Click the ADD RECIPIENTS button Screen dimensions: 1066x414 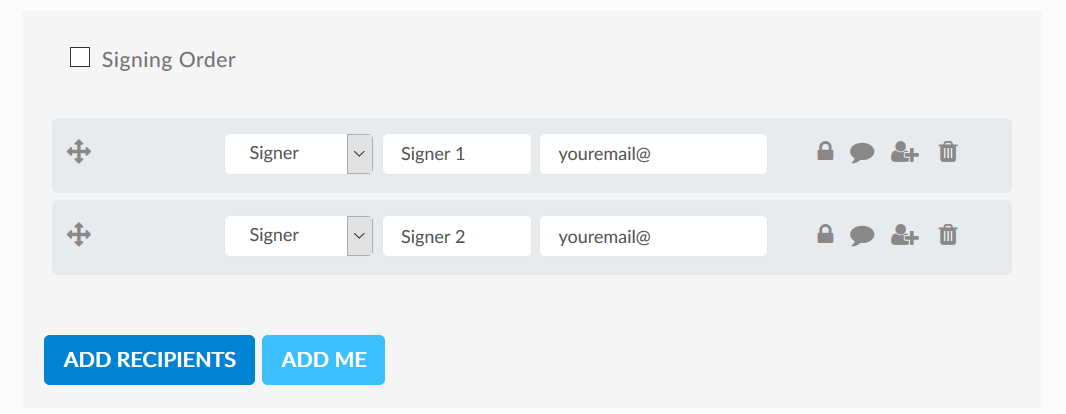150,360
